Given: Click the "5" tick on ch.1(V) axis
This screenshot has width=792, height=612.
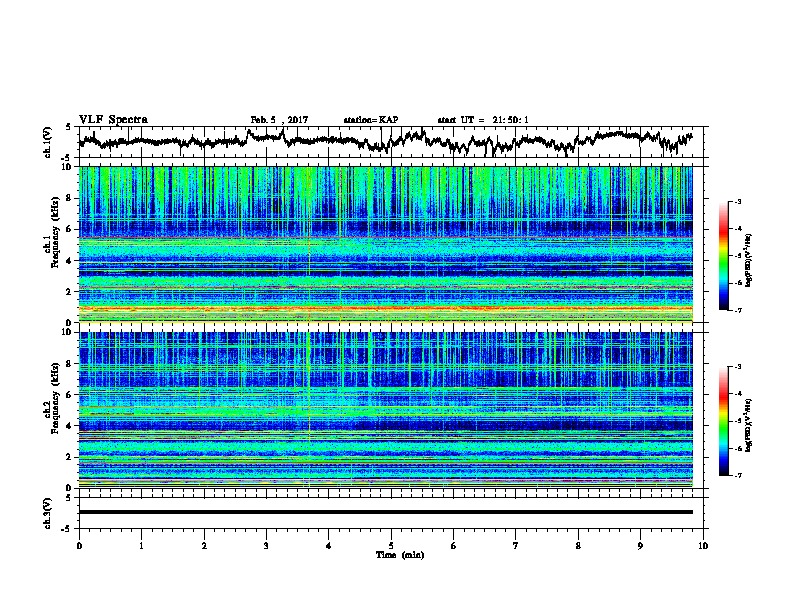Looking at the screenshot, I should tap(69, 127).
